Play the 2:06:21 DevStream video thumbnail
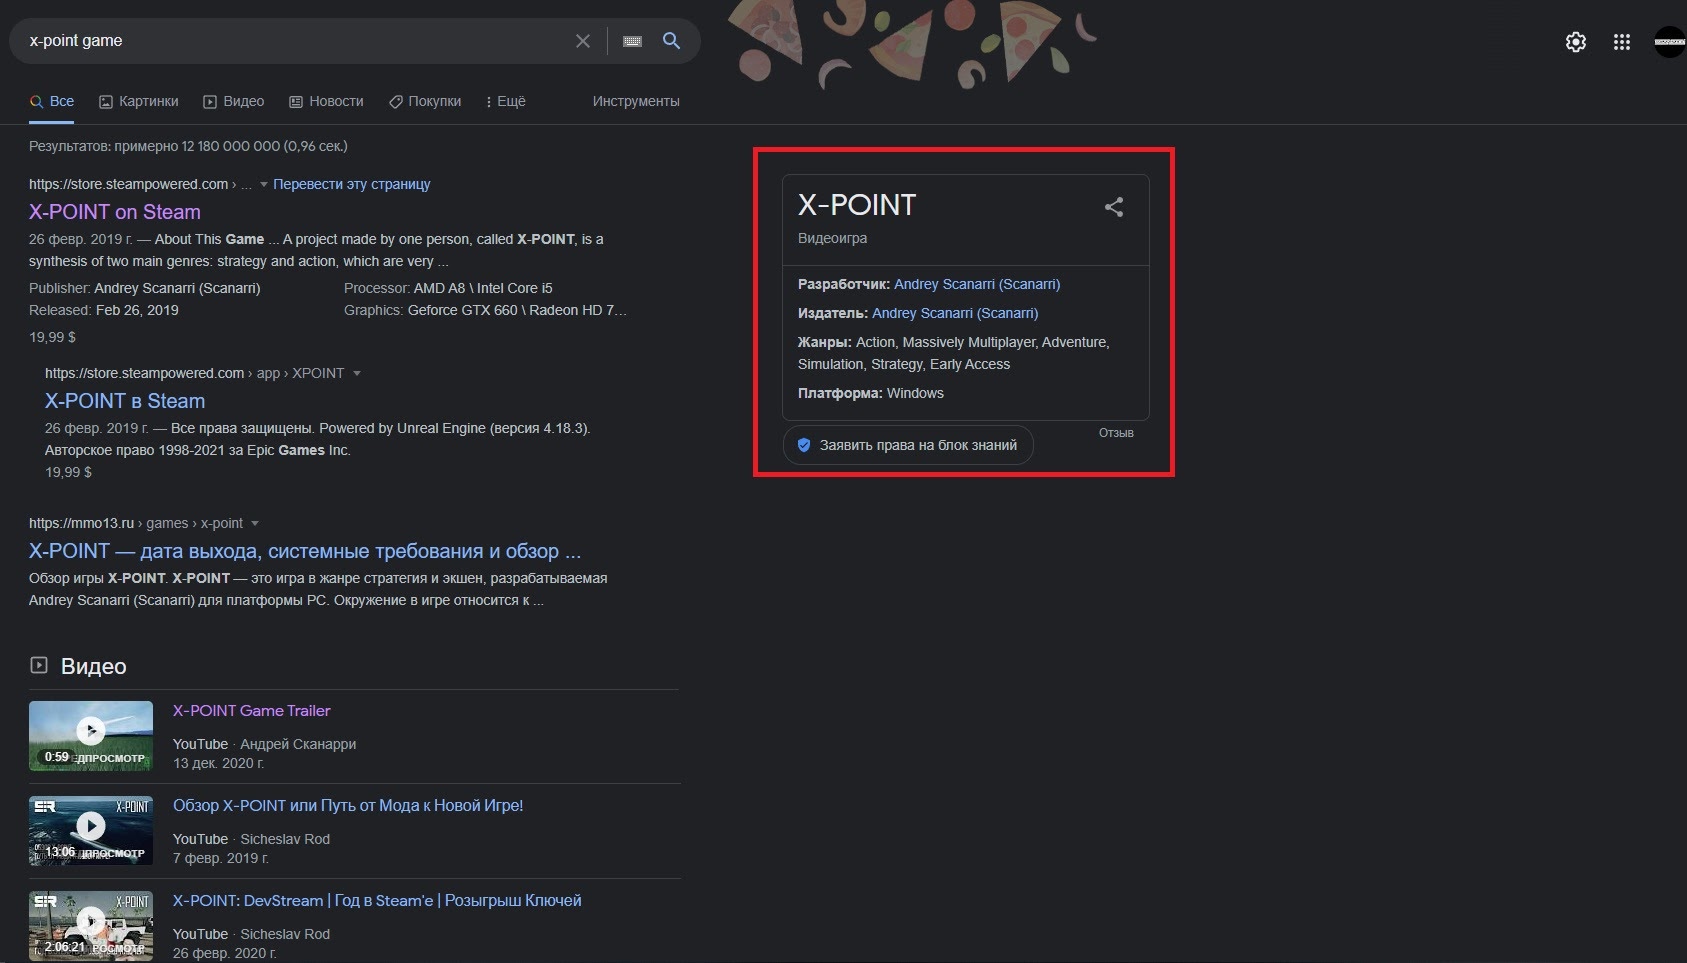This screenshot has height=963, width=1687. coord(91,925)
